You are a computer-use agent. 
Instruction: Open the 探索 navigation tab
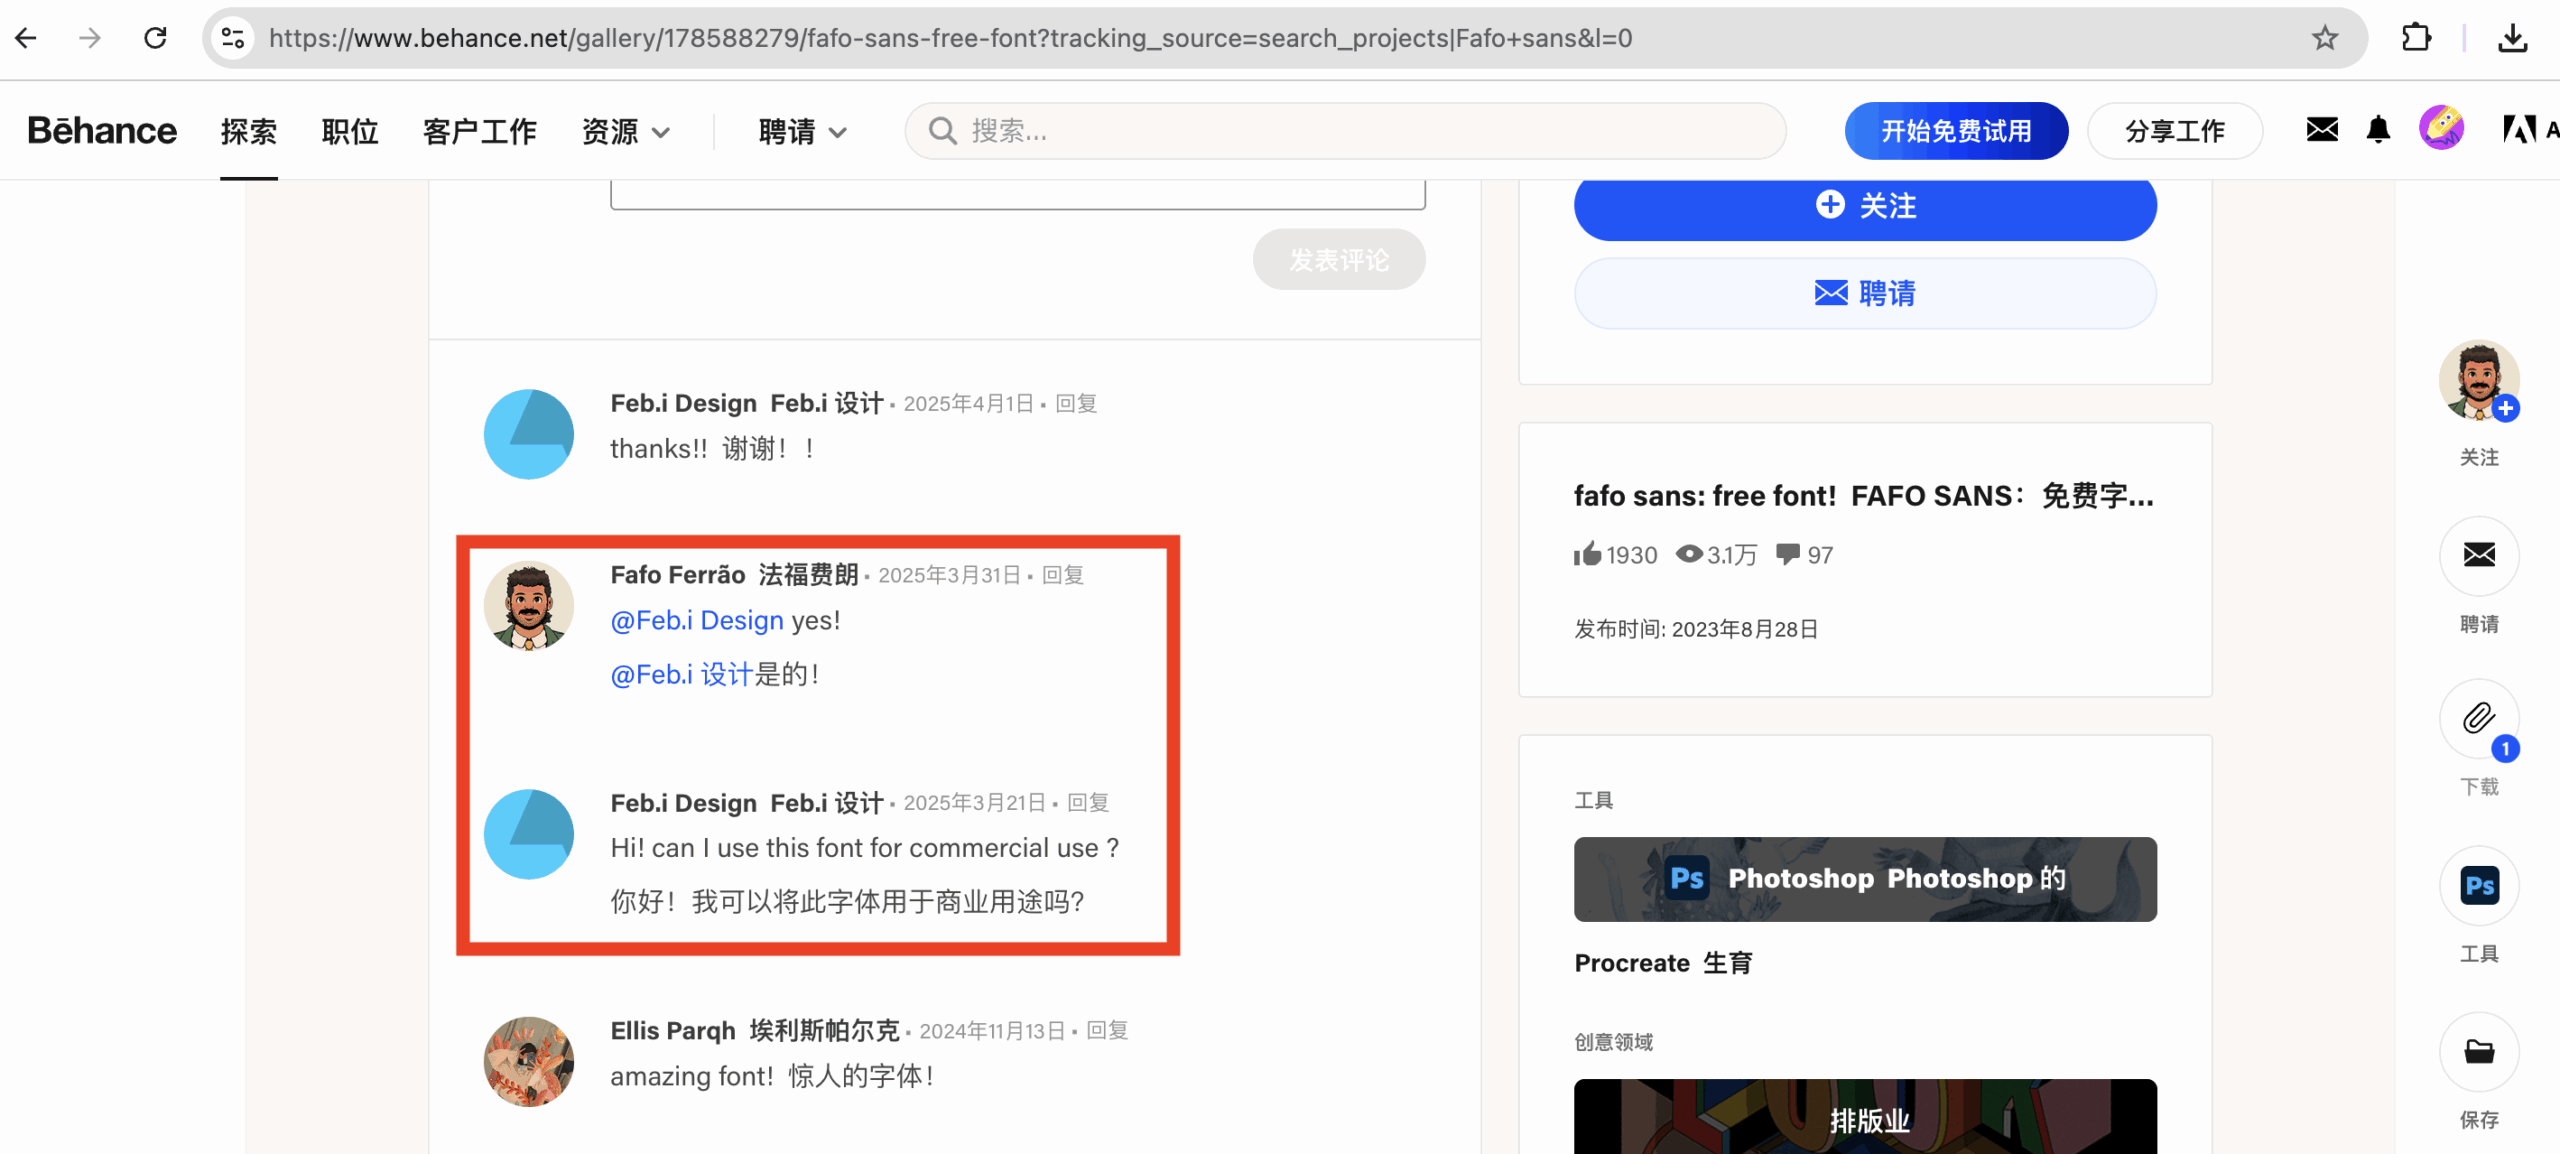[249, 131]
